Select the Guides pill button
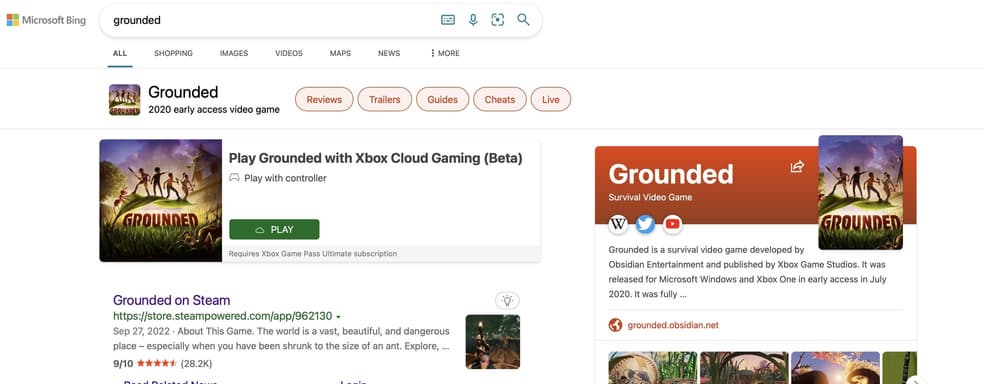The width and height of the screenshot is (984, 384). click(x=442, y=99)
